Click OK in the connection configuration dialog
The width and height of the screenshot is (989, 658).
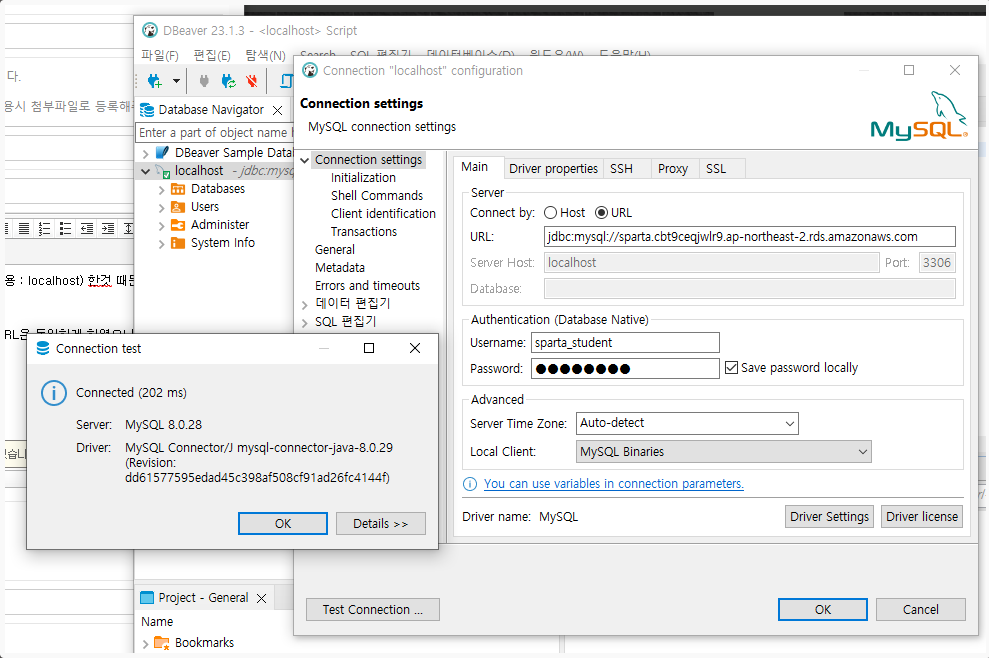(822, 609)
